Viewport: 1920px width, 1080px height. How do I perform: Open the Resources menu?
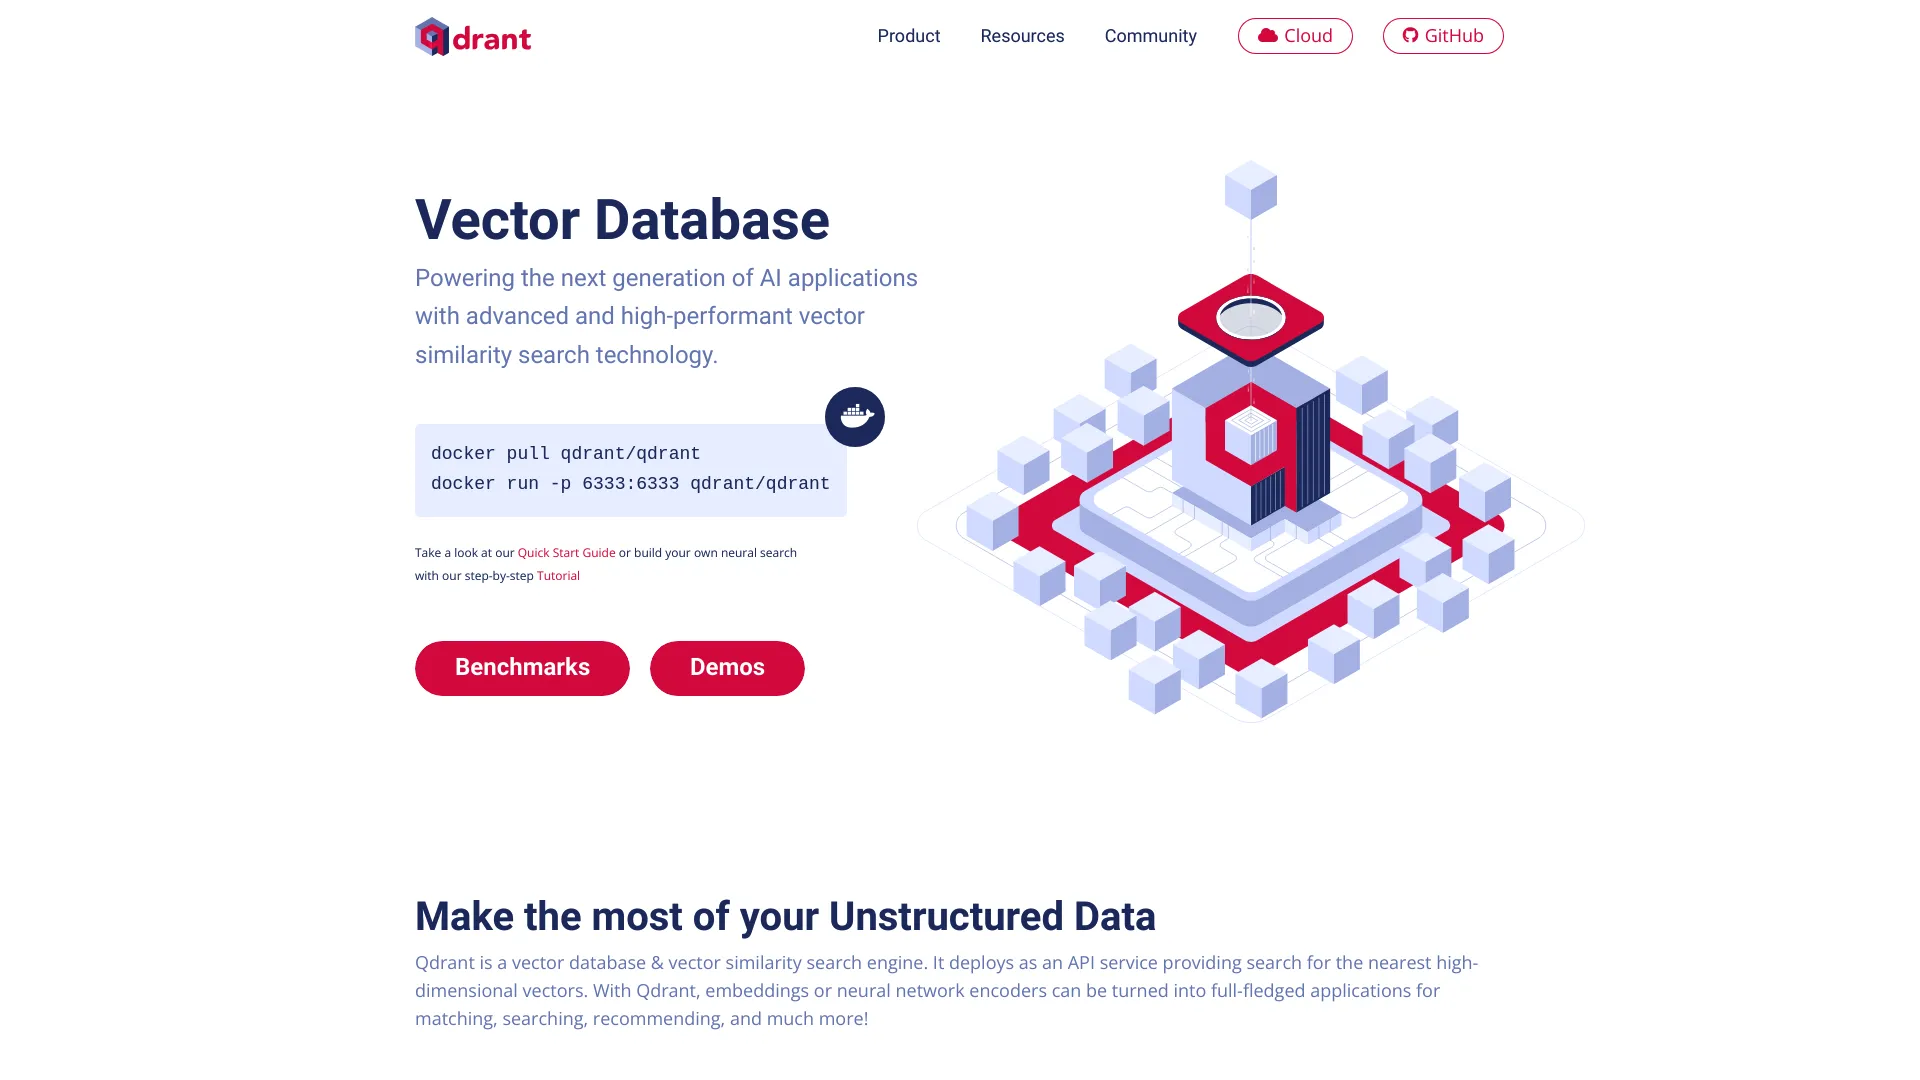pyautogui.click(x=1022, y=36)
